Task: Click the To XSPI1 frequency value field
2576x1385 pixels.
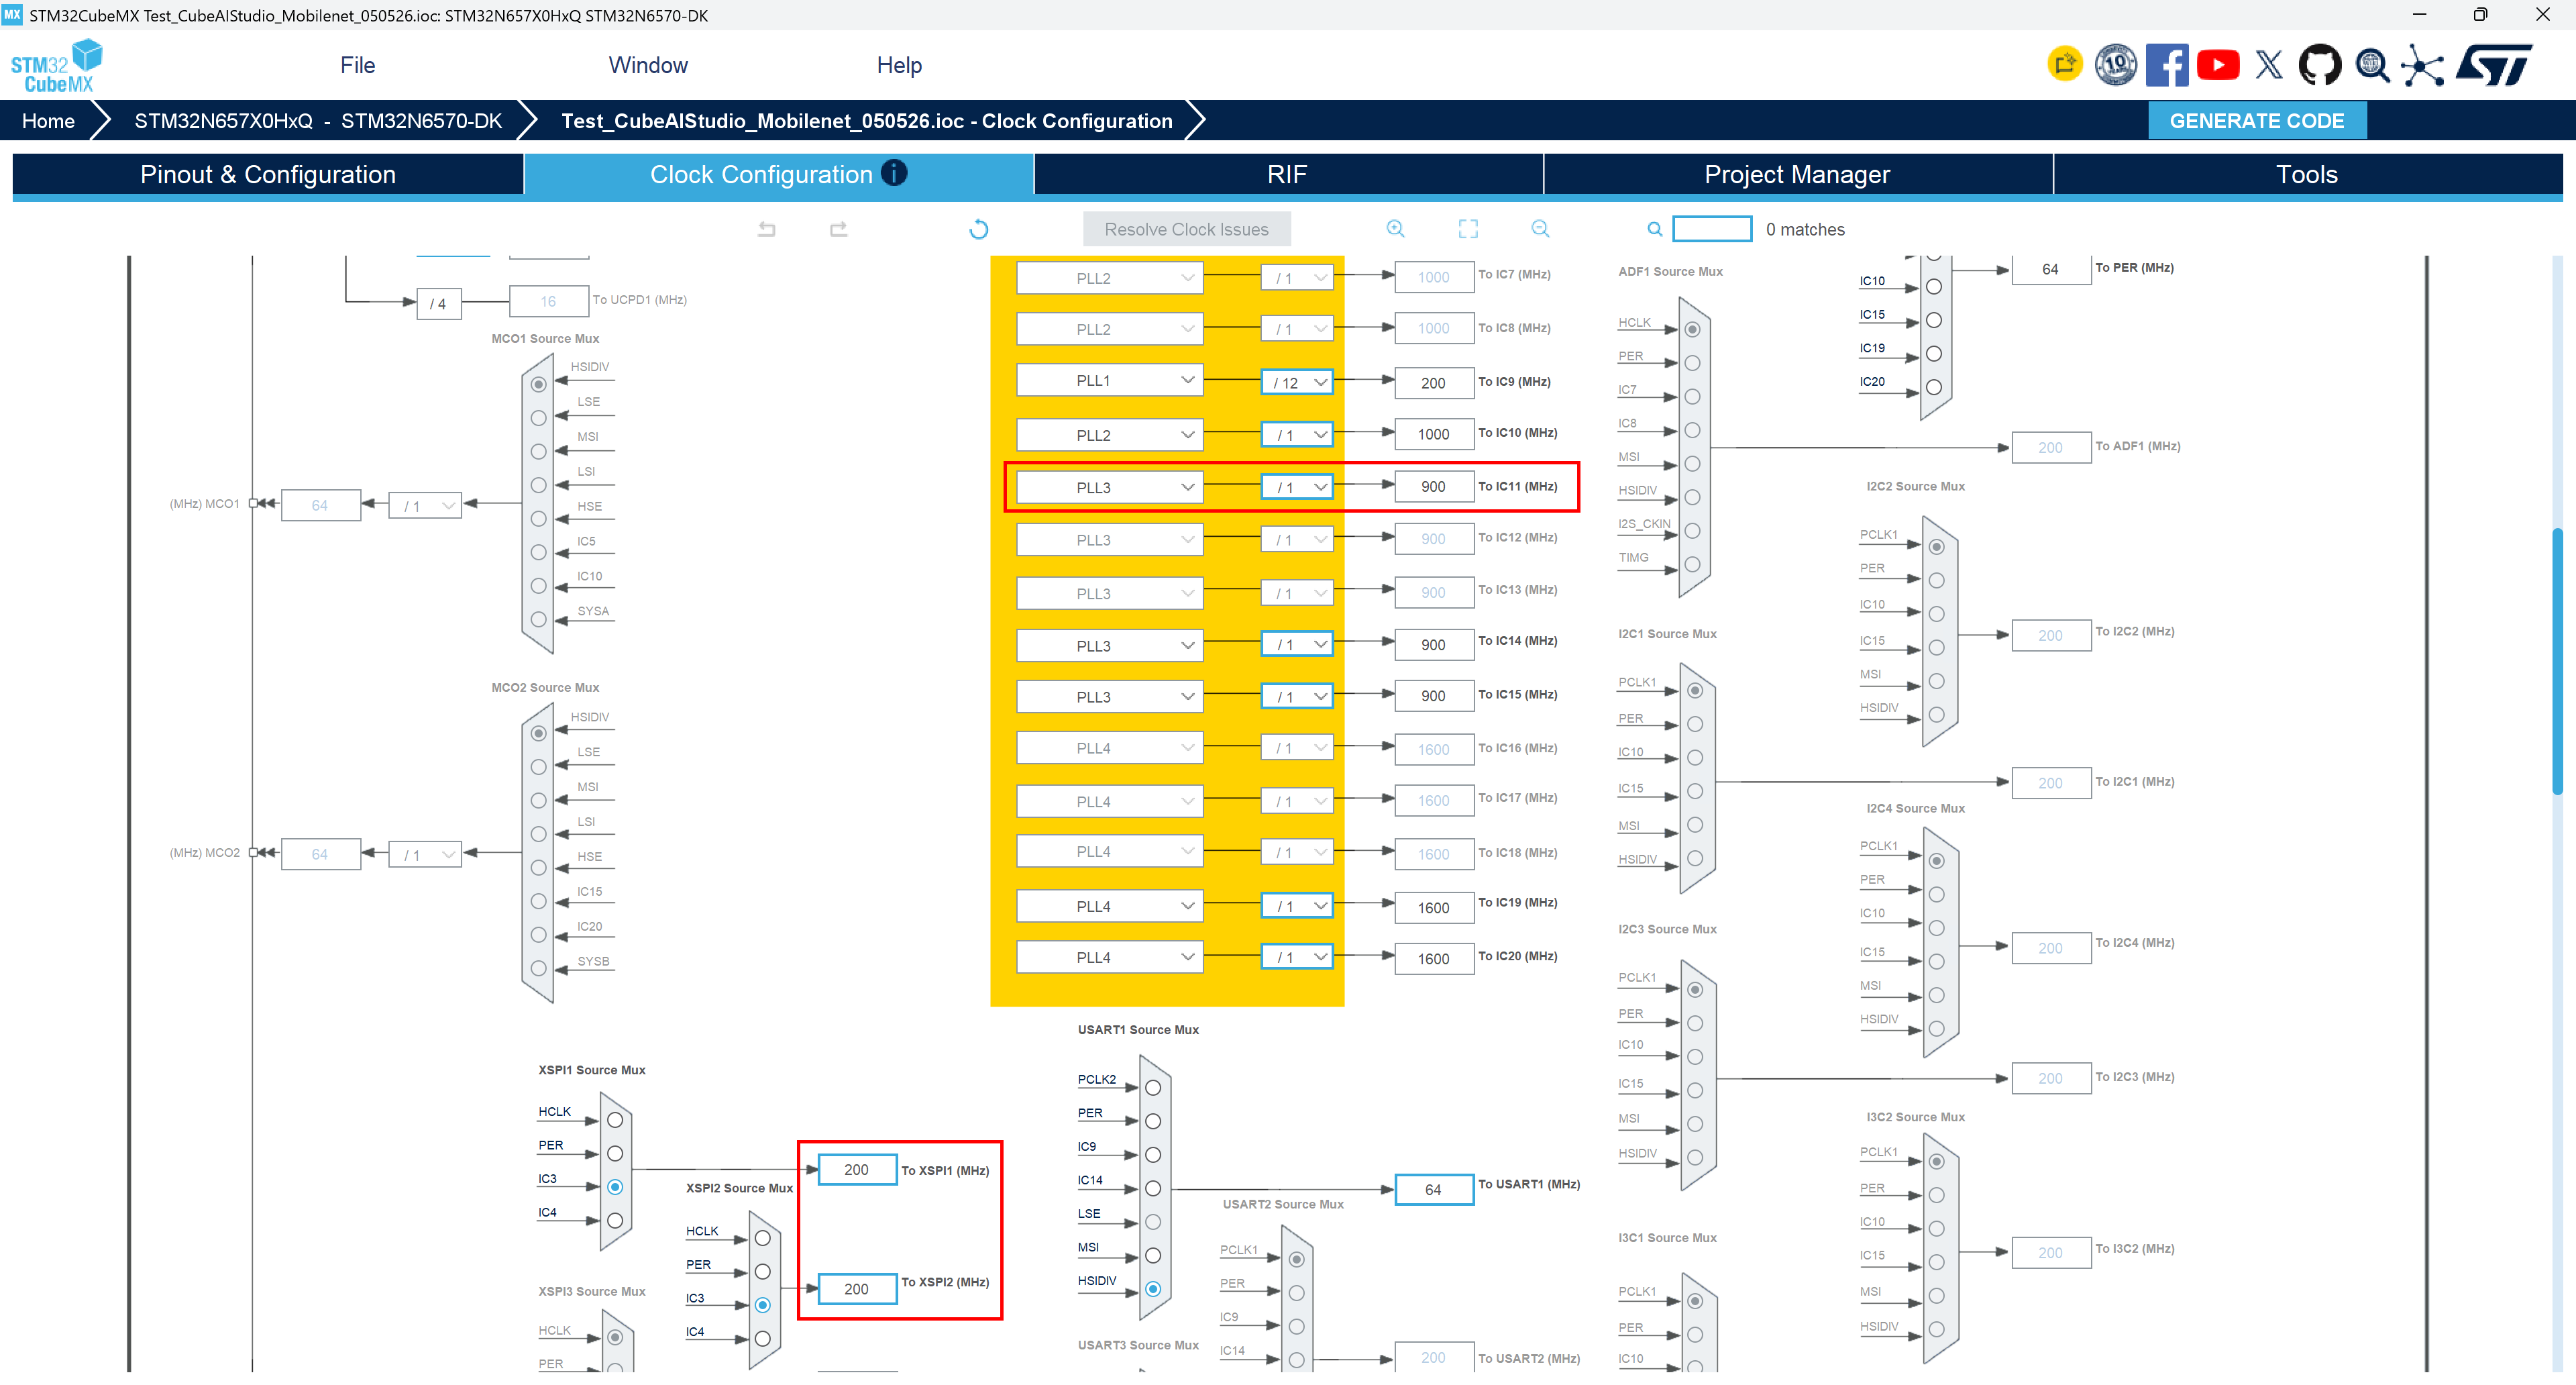Action: pyautogui.click(x=857, y=1170)
